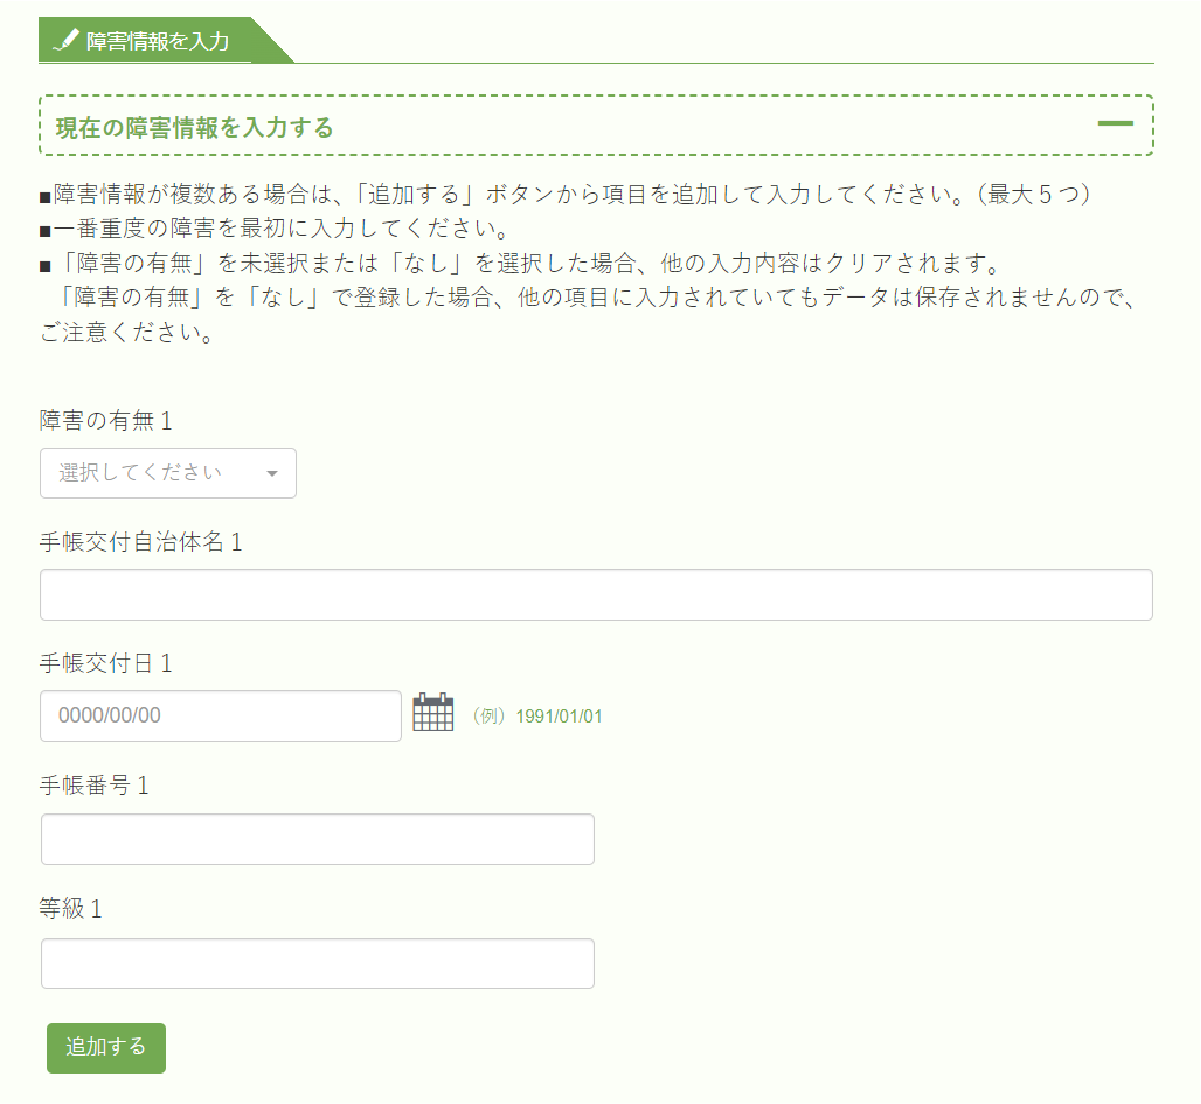Click the note about 障害情報が複数ある場合

click(x=566, y=194)
